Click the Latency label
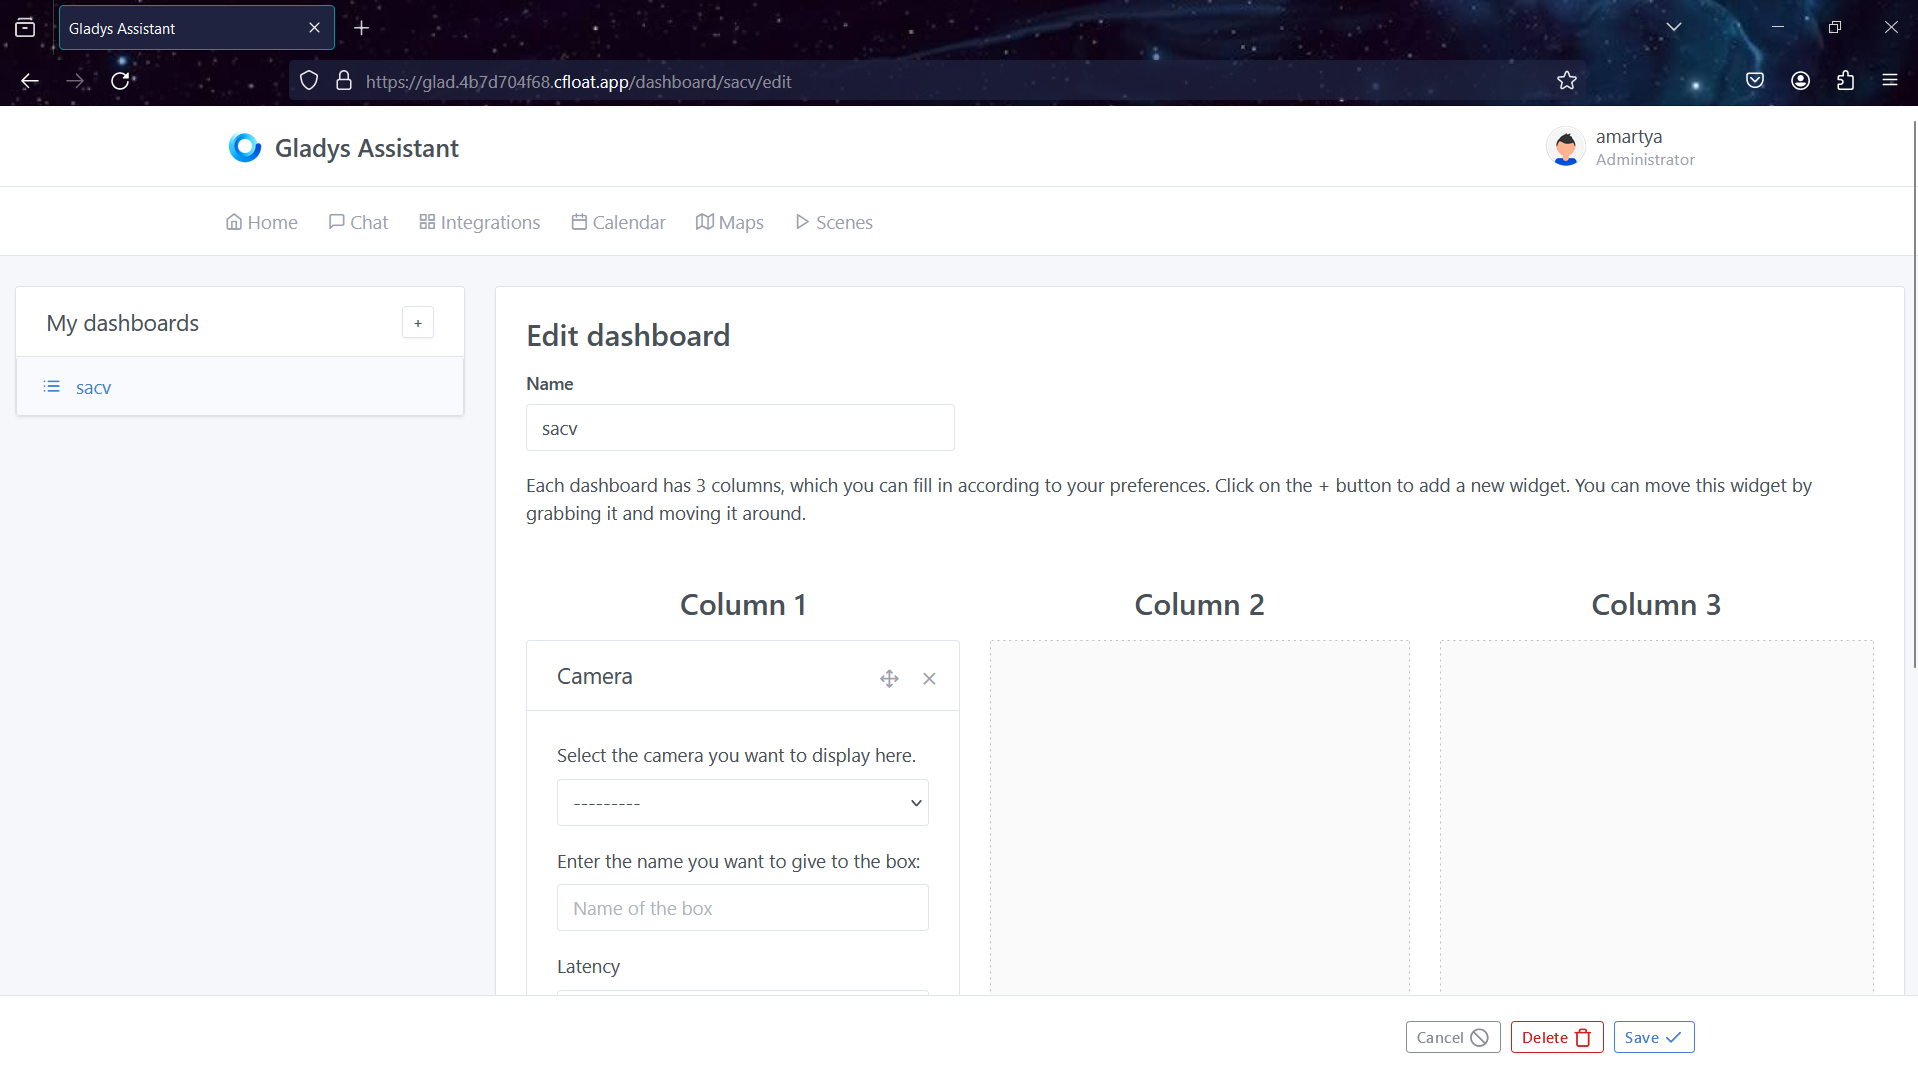 point(588,966)
